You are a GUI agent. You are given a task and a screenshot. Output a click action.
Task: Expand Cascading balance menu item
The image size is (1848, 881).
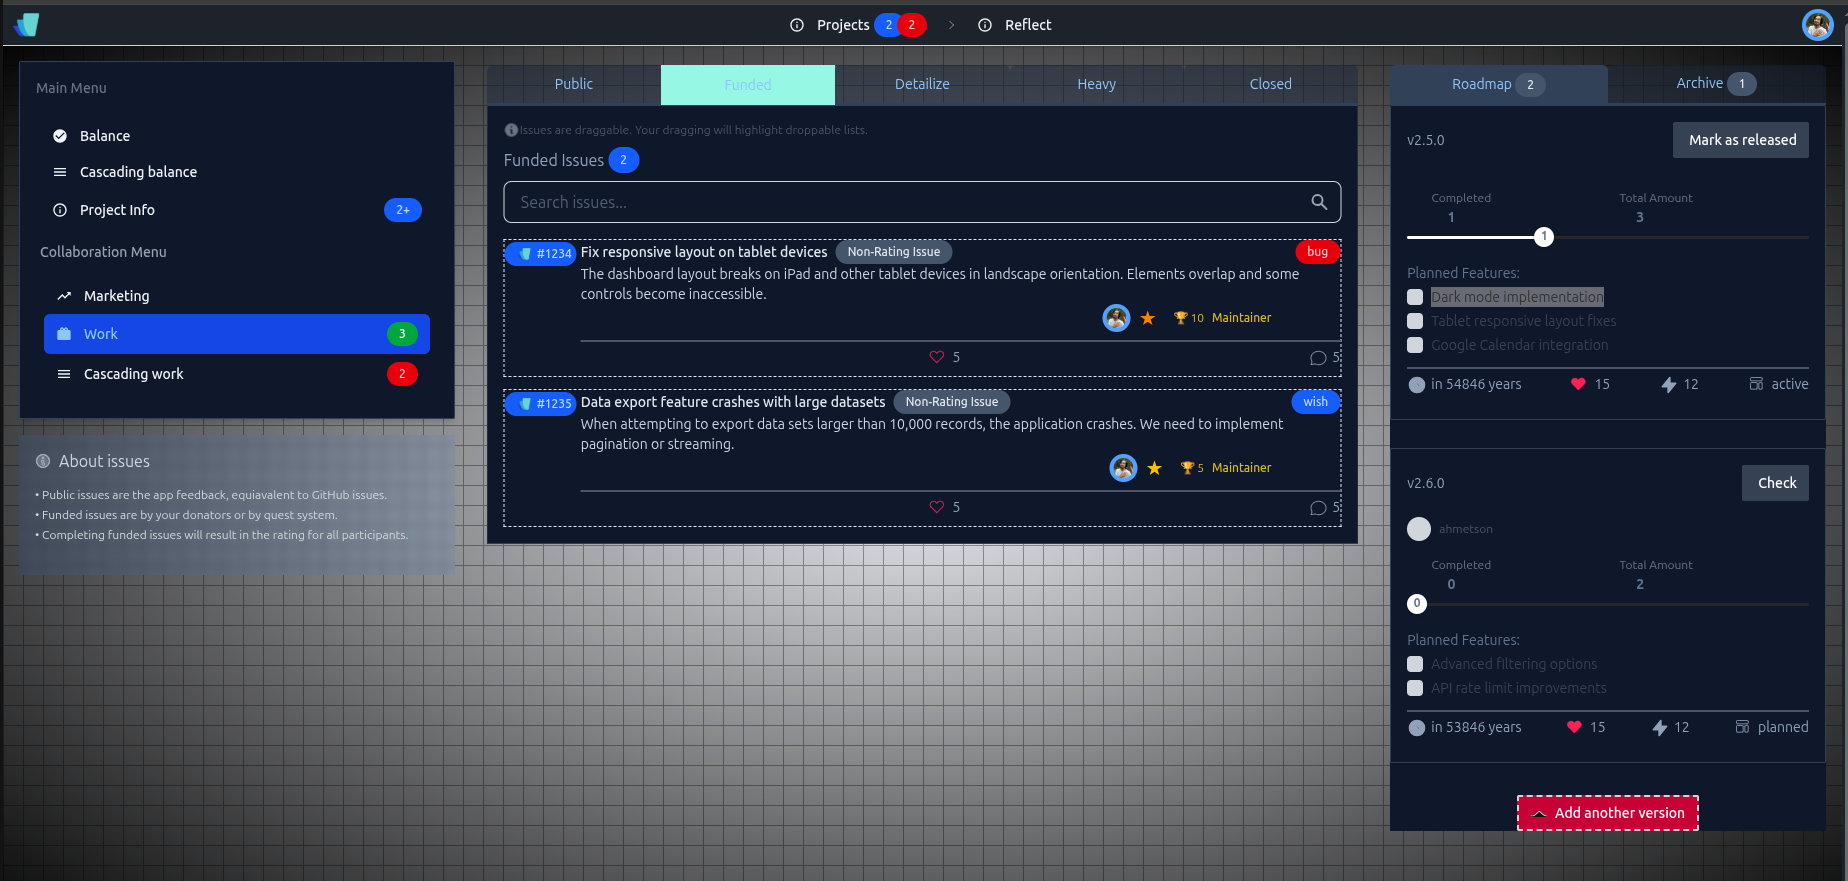(138, 172)
